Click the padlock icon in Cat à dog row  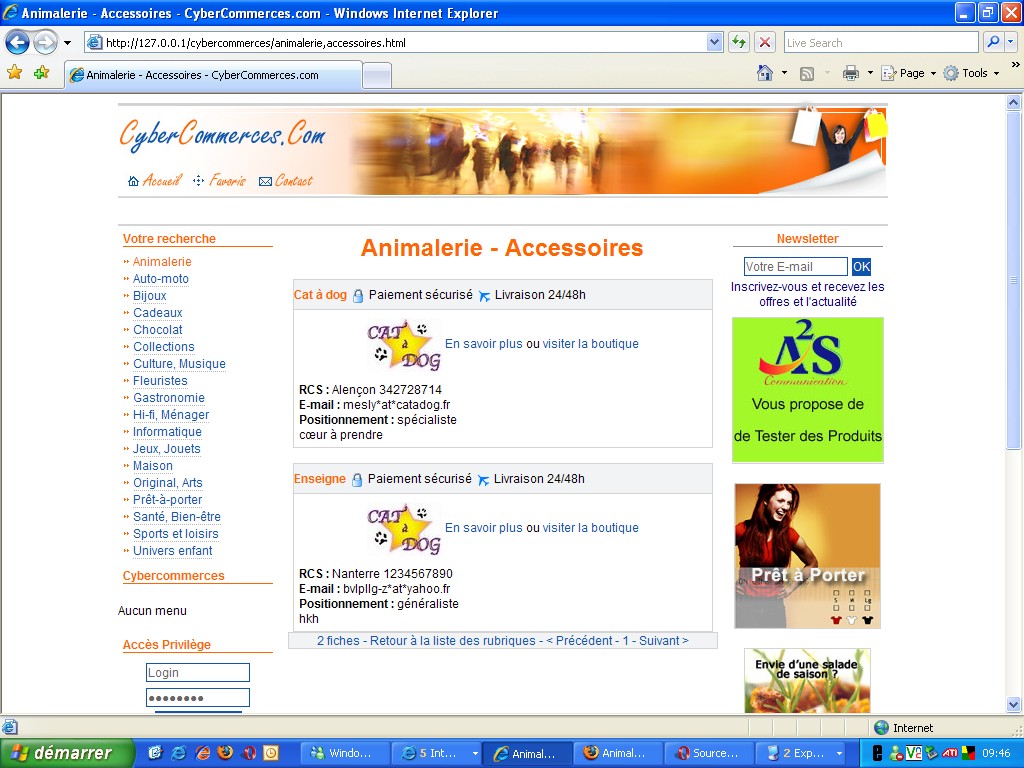pyautogui.click(x=358, y=296)
